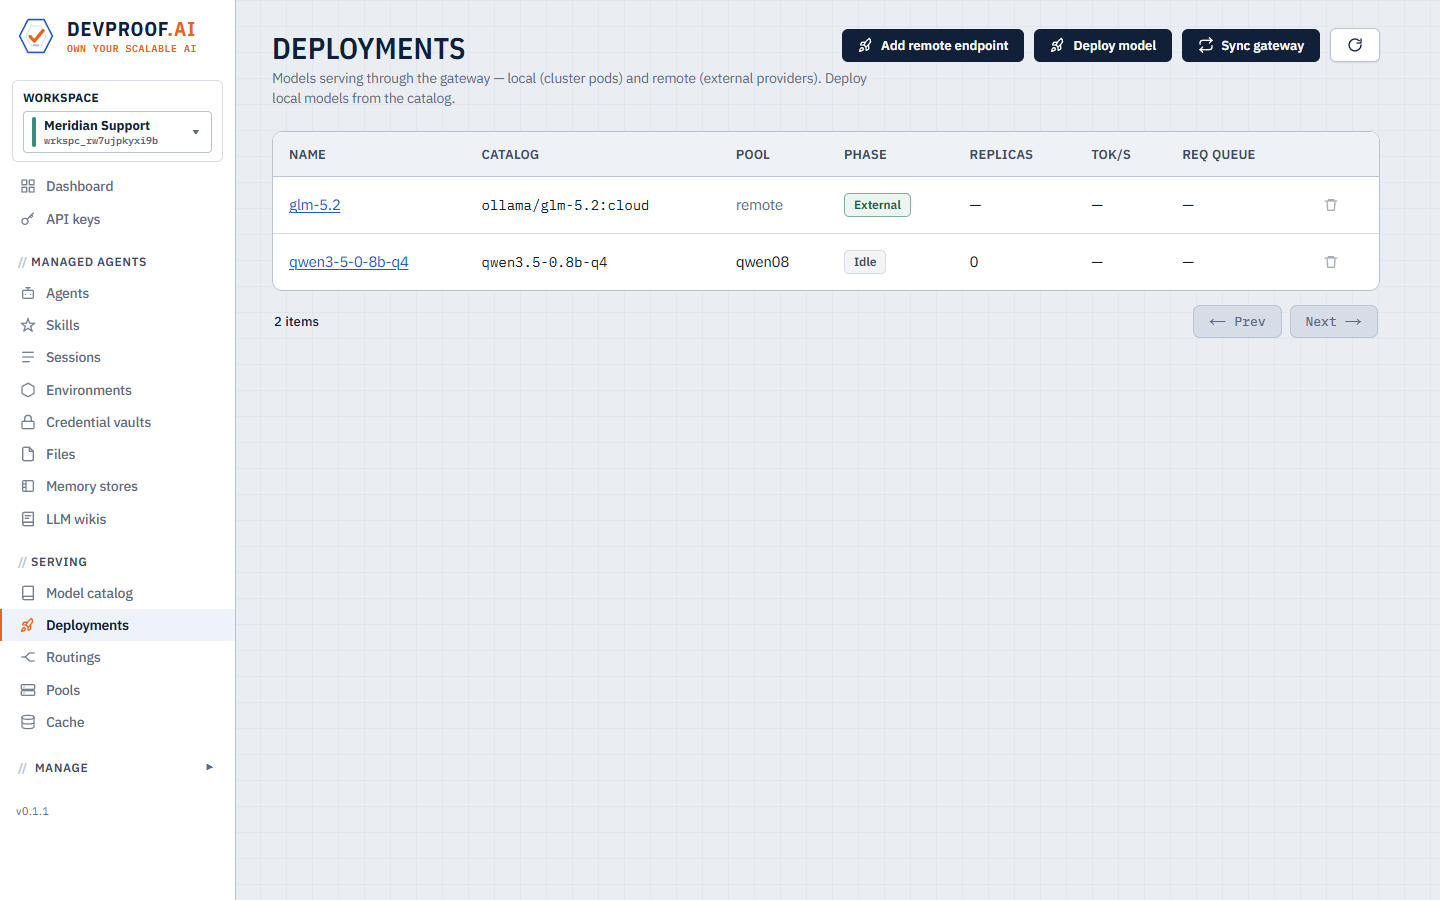1440x900 pixels.
Task: Click the Deploy model button
Action: pyautogui.click(x=1103, y=45)
